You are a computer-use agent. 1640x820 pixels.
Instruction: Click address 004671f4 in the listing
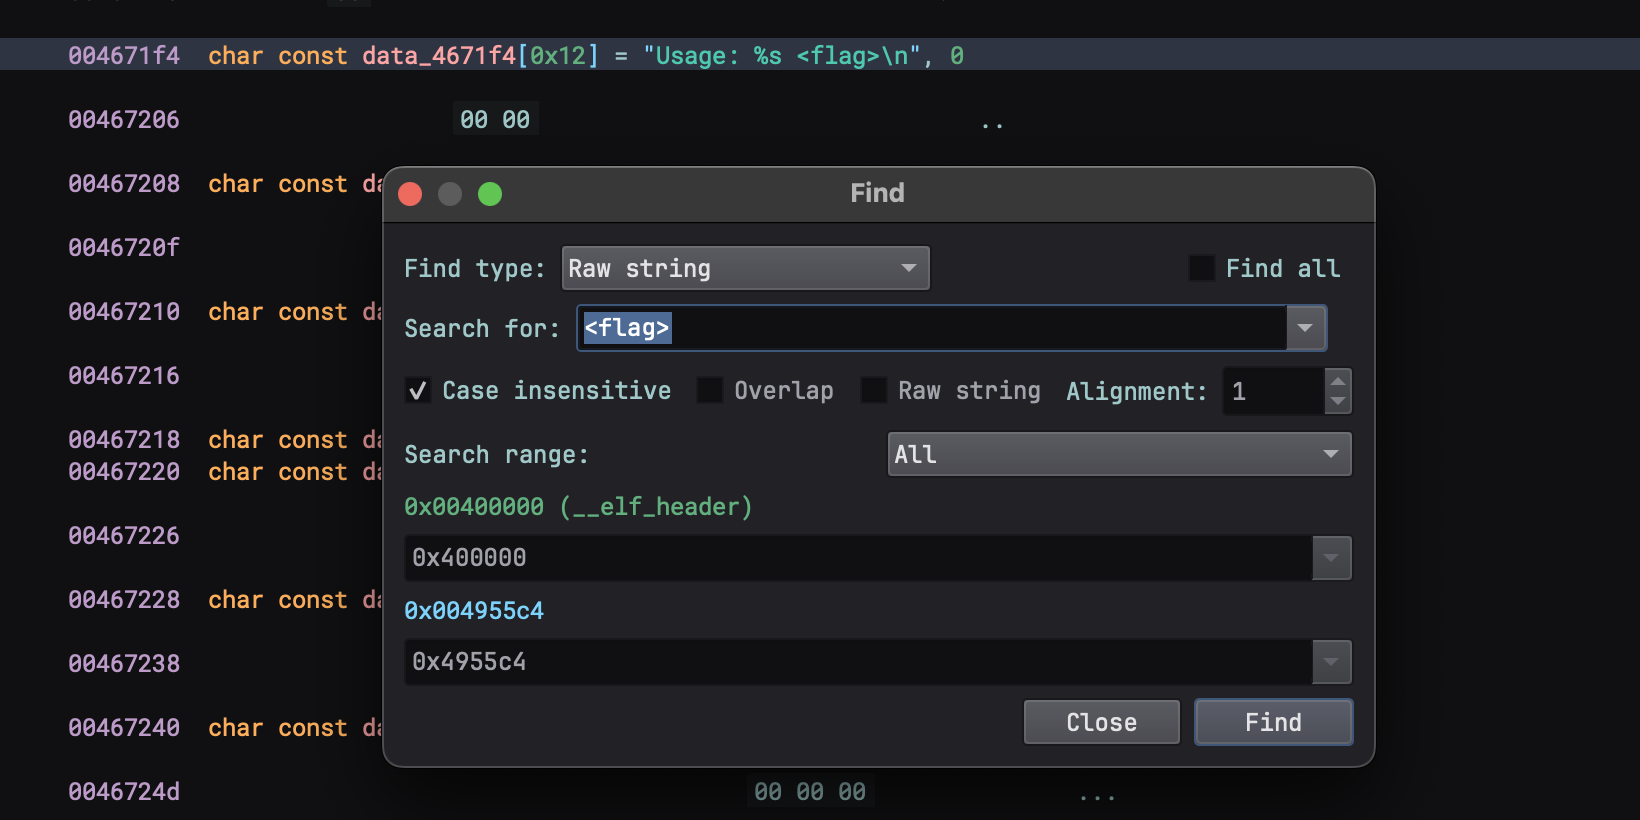124,56
